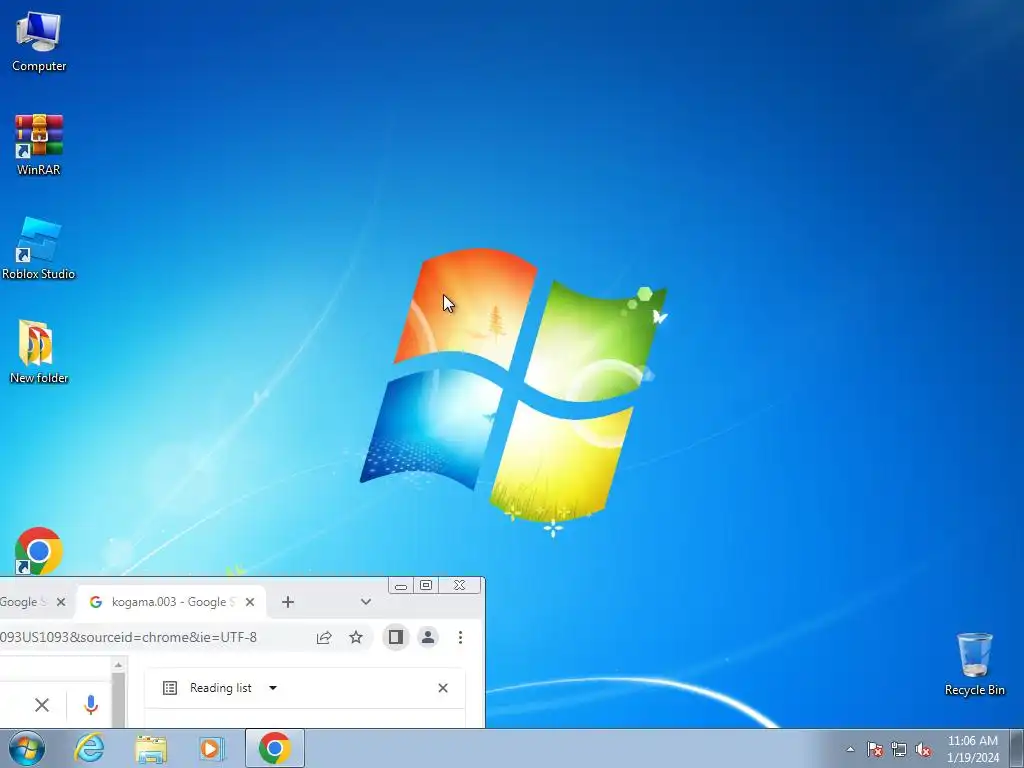Open Chrome's tab search chevron

(366, 602)
